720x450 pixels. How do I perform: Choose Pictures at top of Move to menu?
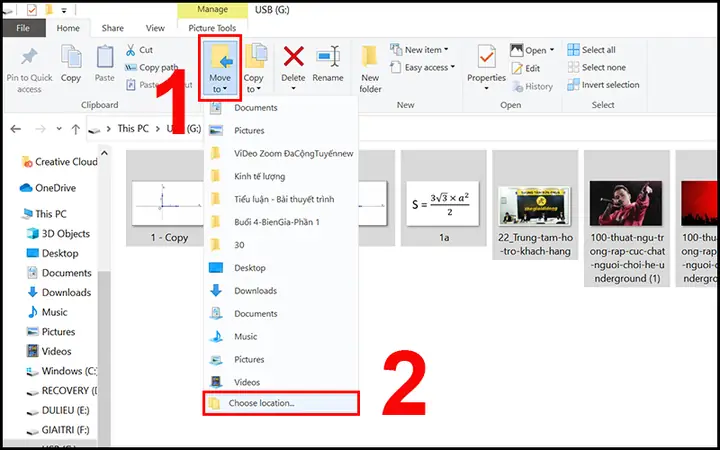pyautogui.click(x=281, y=130)
